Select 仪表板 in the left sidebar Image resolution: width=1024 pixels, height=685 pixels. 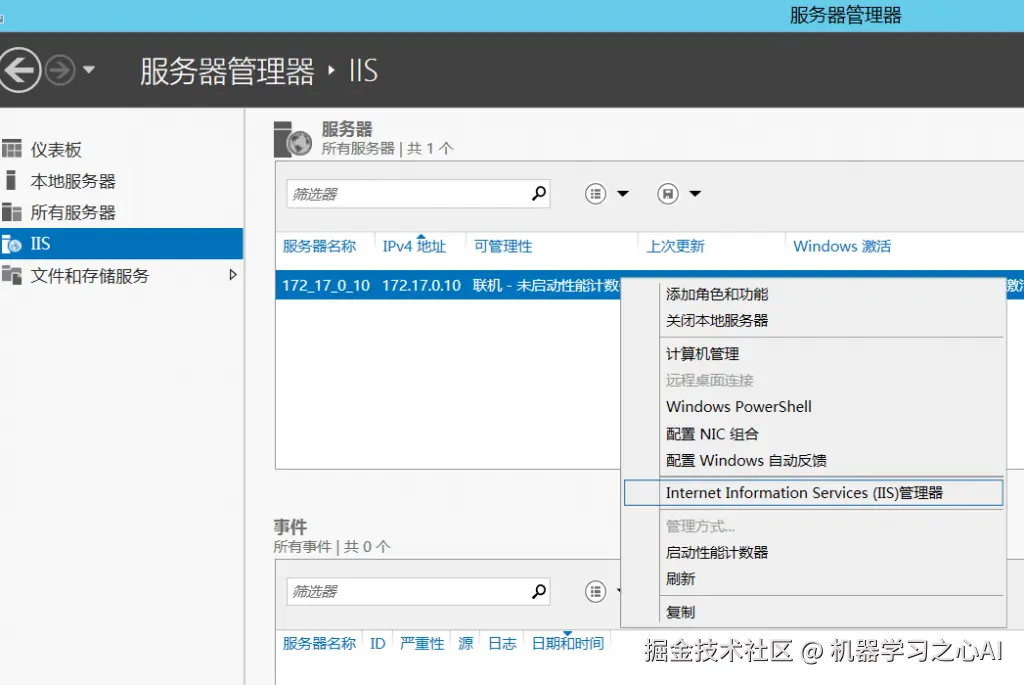click(x=55, y=149)
